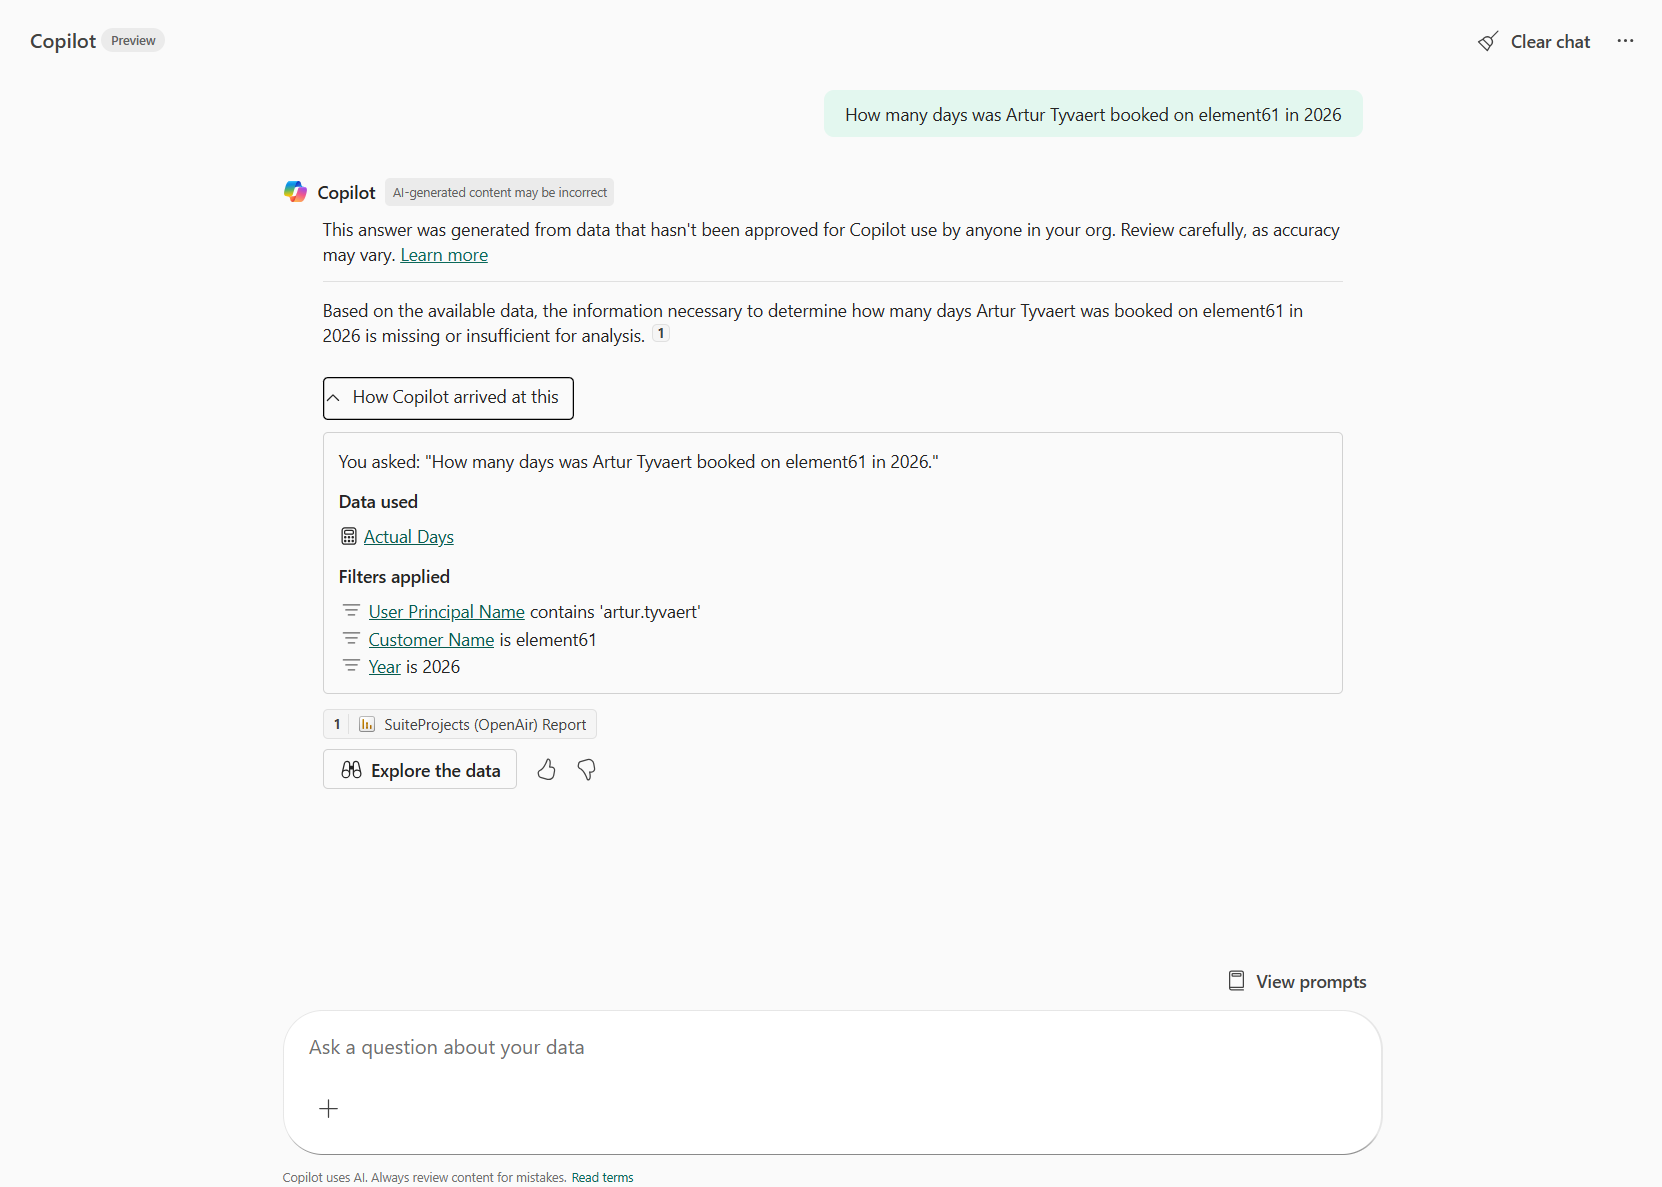
Task: Click the notebook icon beside View prompts
Action: (x=1237, y=981)
